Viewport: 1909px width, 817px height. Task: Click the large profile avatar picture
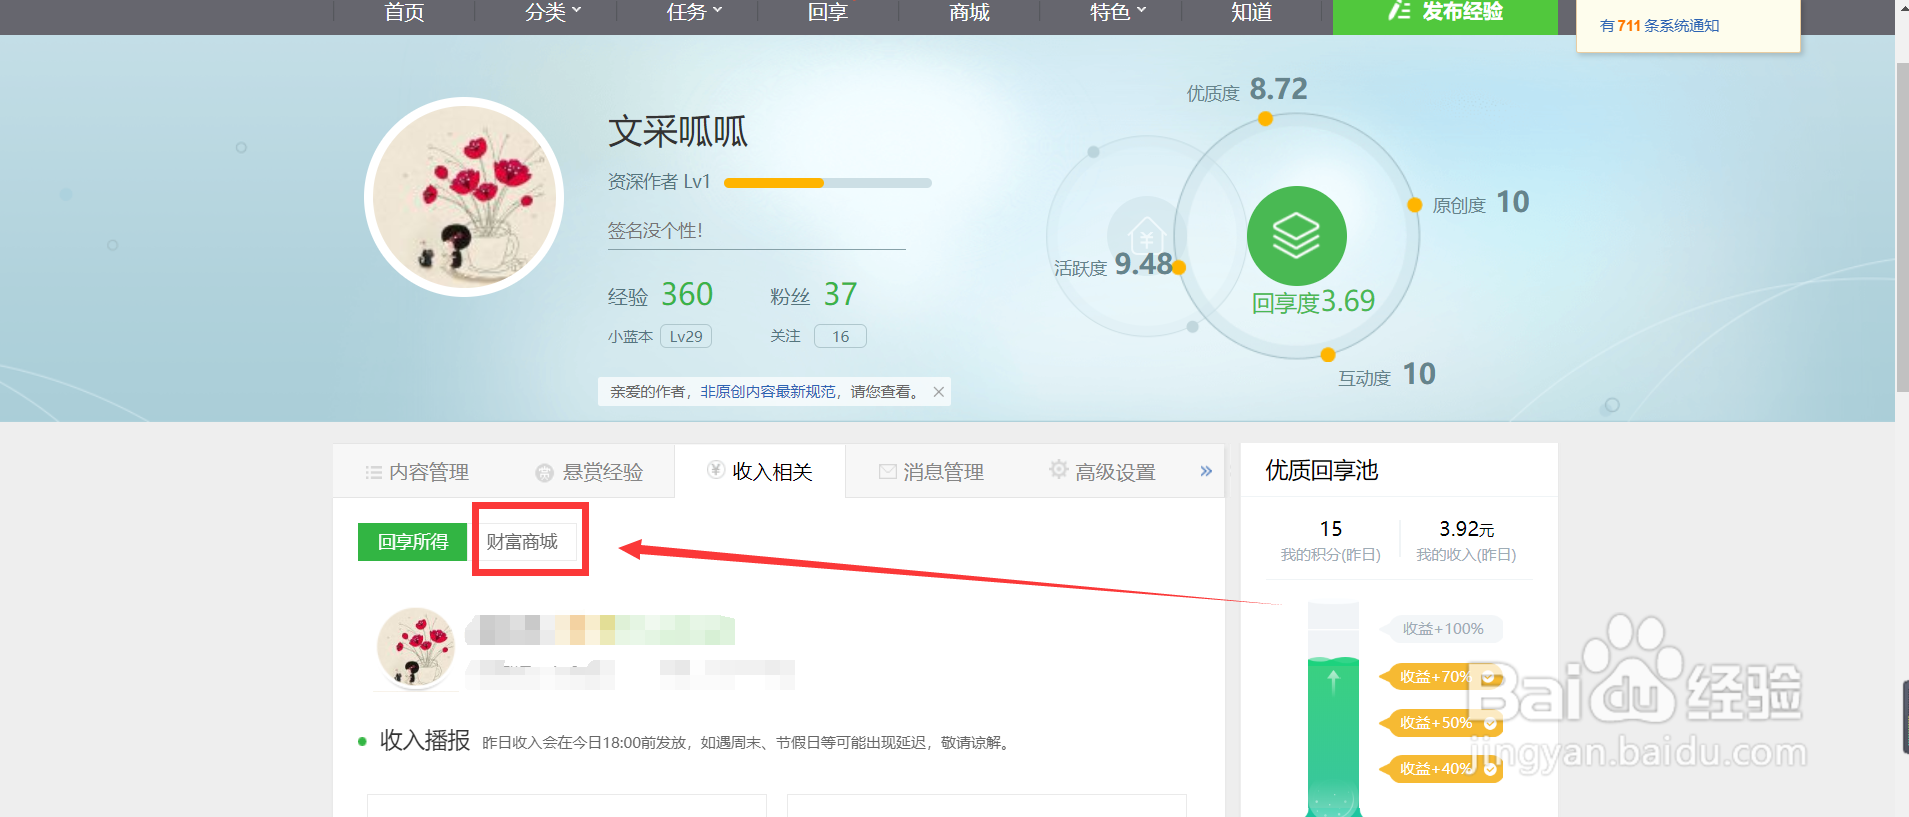point(464,197)
